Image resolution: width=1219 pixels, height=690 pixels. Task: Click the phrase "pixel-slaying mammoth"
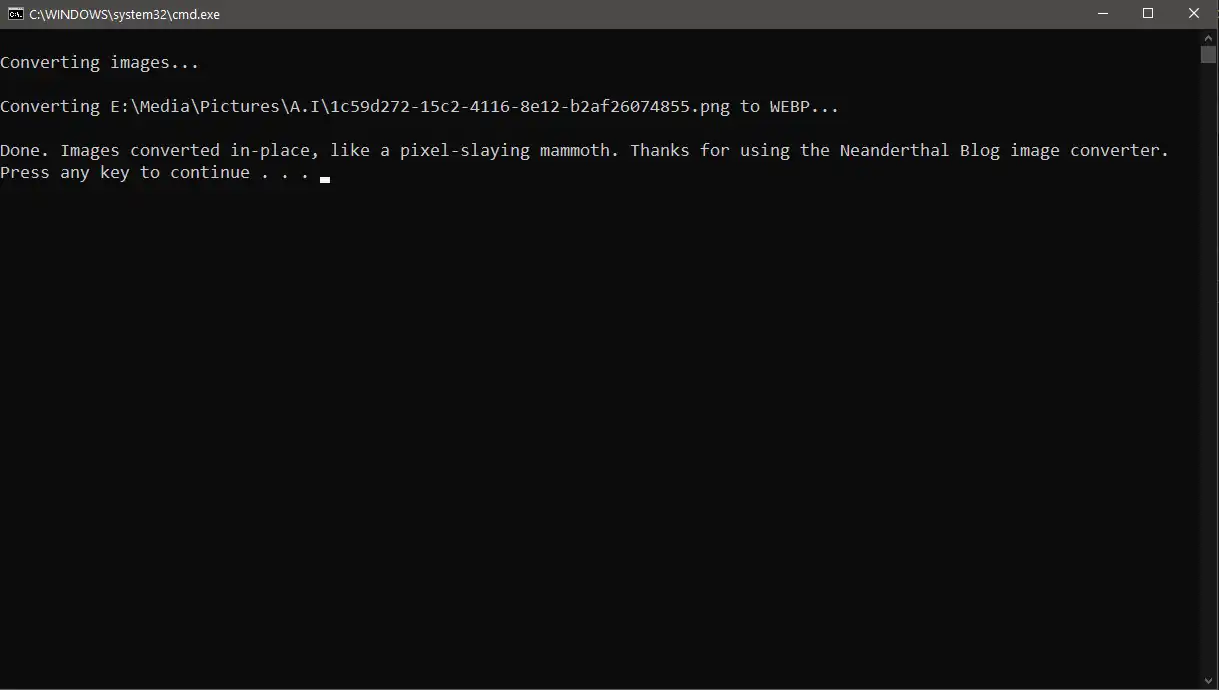tap(505, 151)
